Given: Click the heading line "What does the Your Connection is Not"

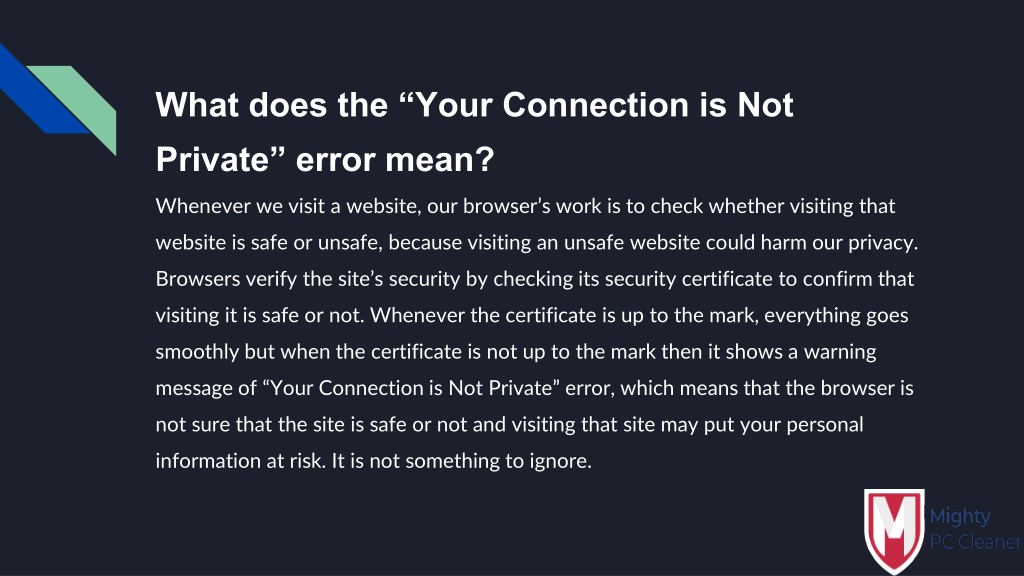Looking at the screenshot, I should point(474,104).
